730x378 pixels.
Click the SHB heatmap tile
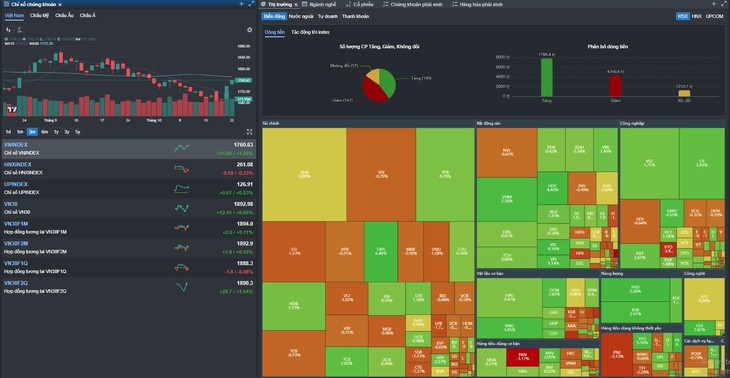coord(304,175)
